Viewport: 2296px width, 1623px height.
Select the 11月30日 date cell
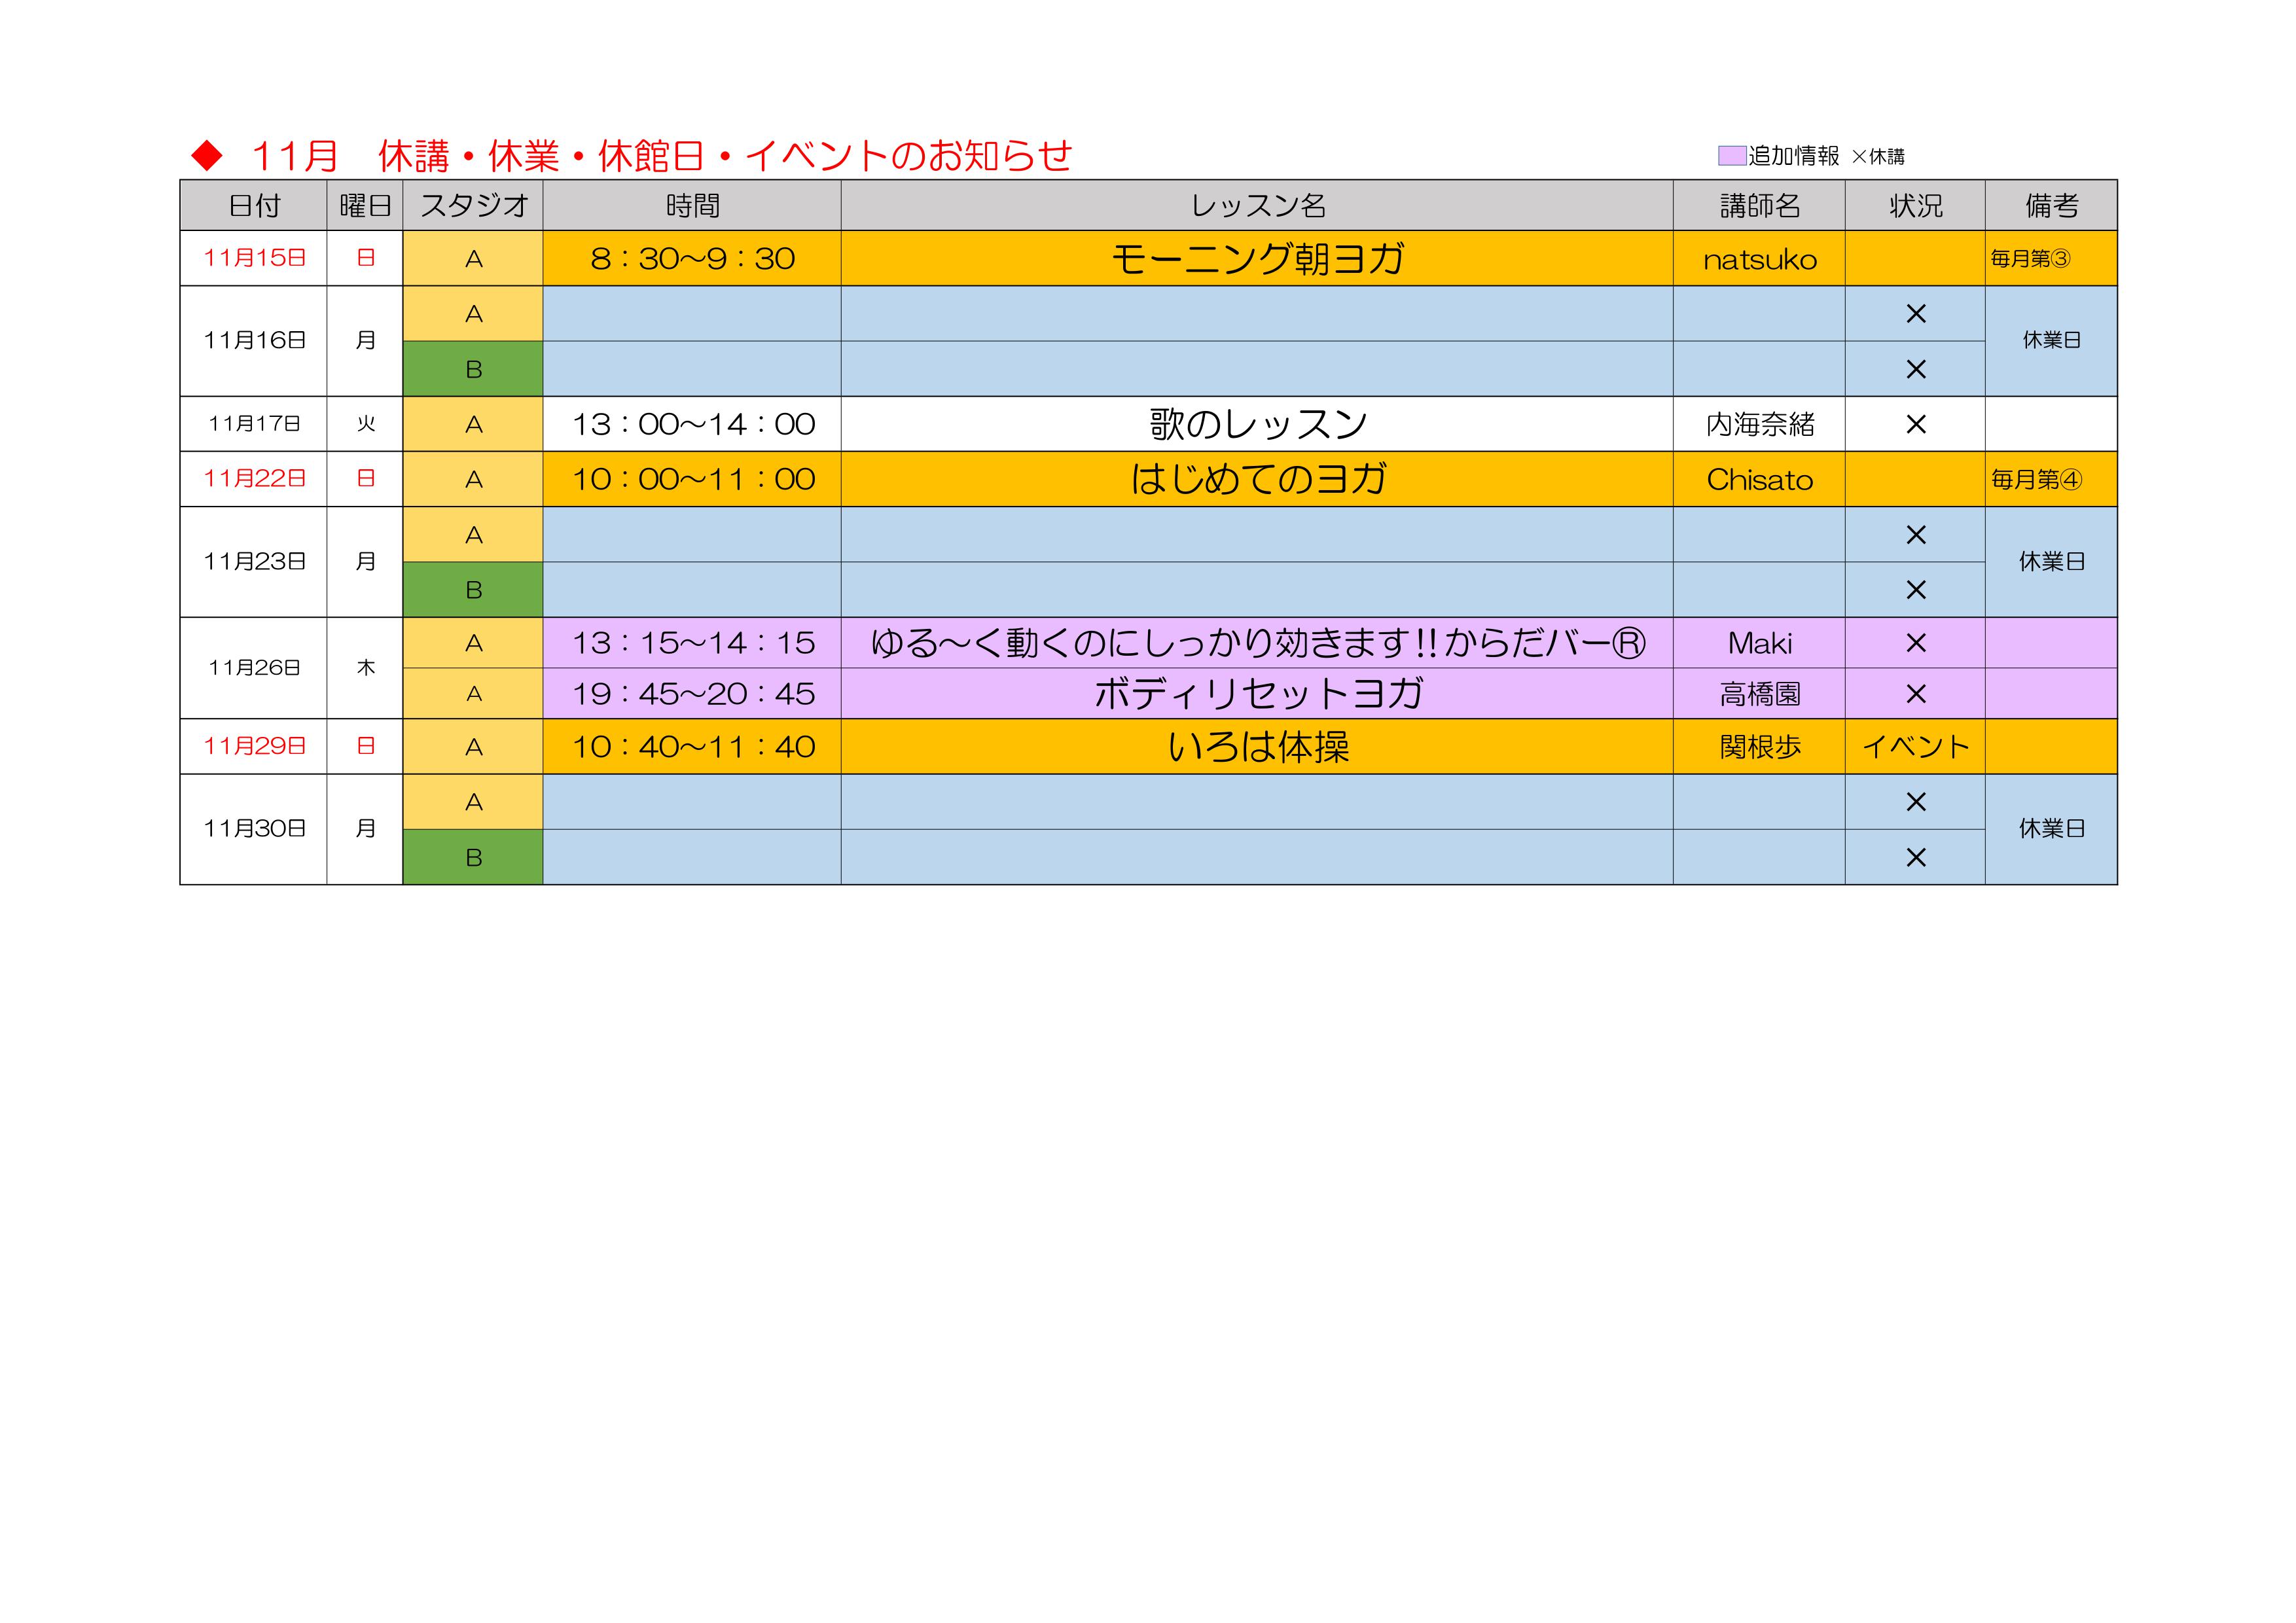[254, 829]
